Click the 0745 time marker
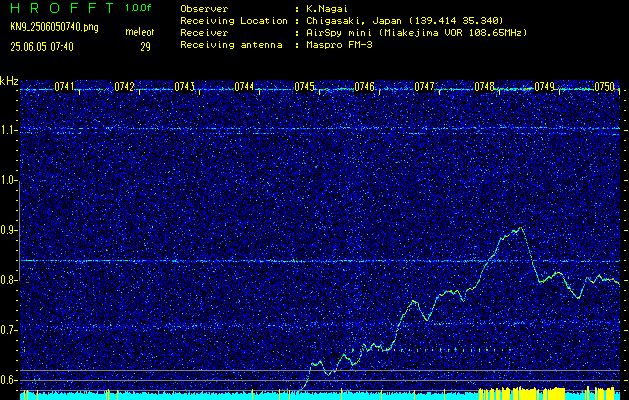The image size is (629, 400). tap(304, 87)
